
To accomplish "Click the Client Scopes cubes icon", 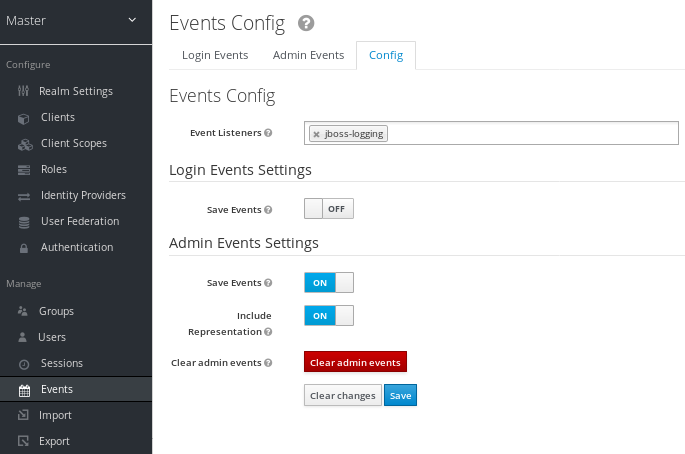I will (25, 145).
